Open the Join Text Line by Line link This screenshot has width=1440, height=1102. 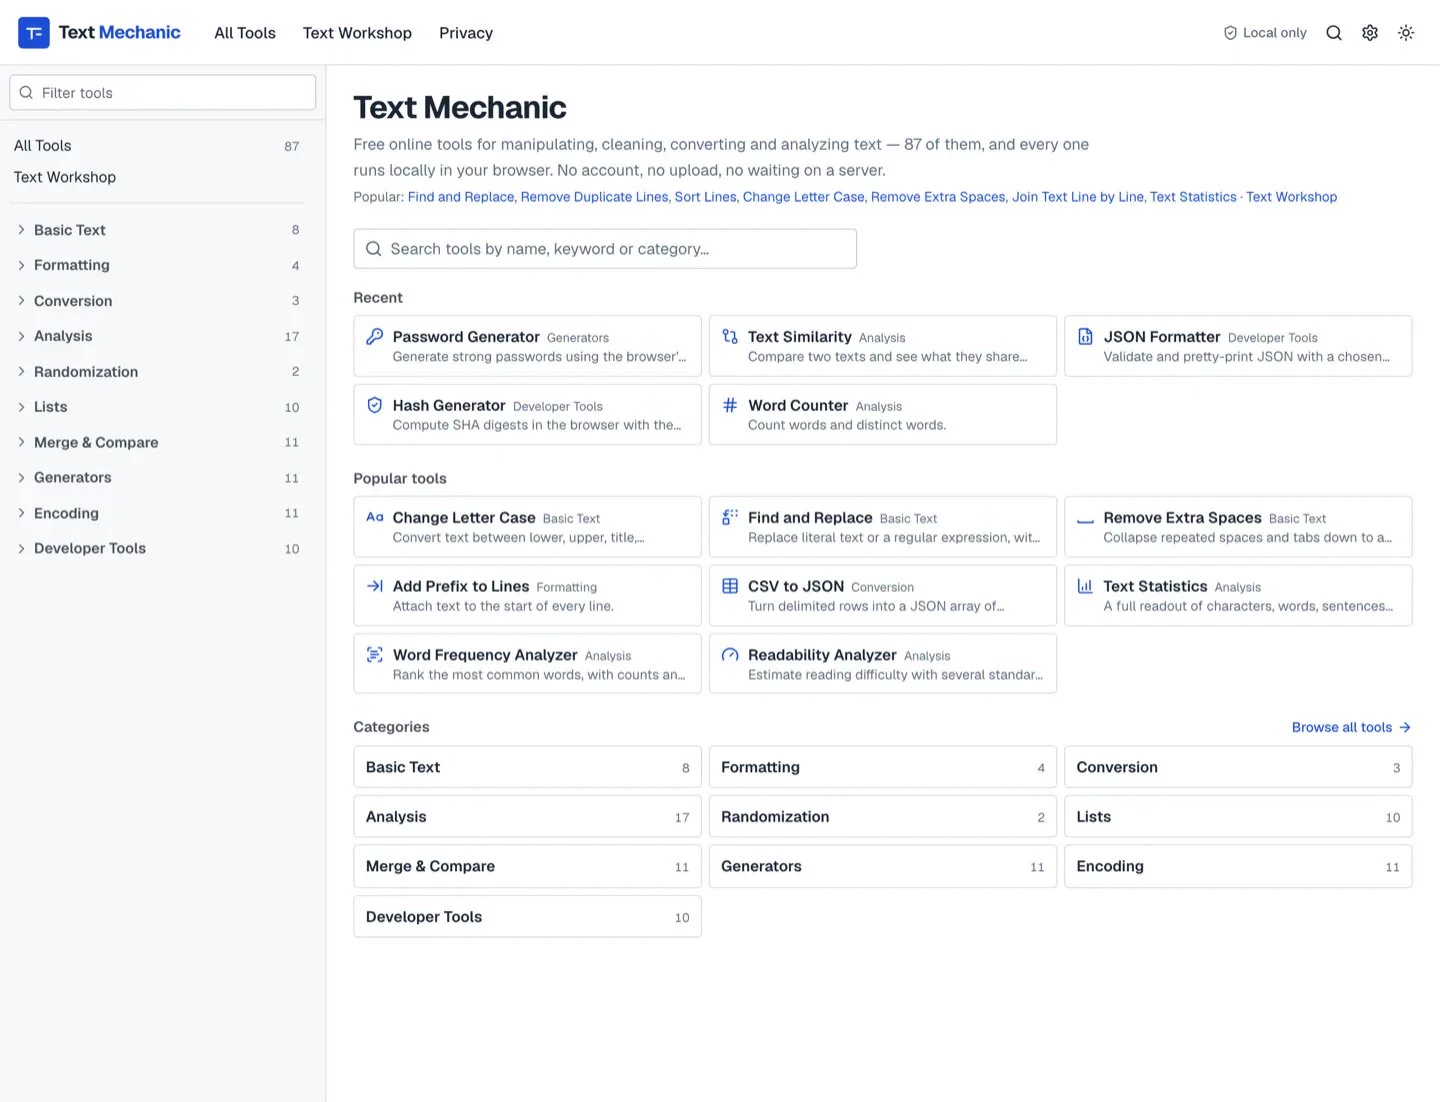click(x=1078, y=197)
